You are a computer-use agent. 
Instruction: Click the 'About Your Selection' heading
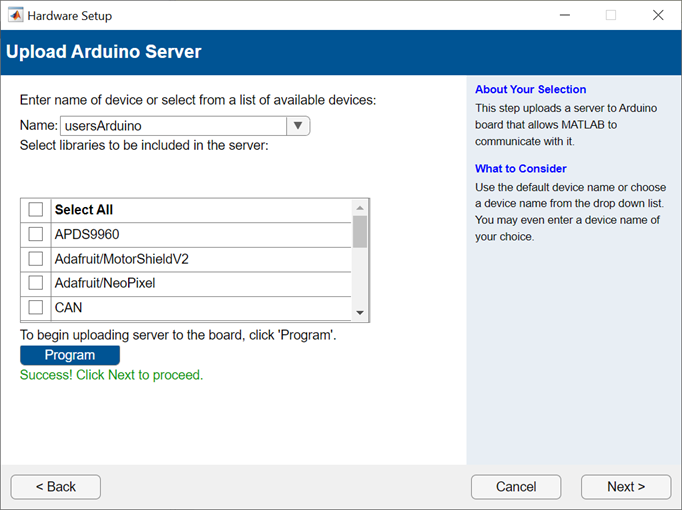pos(530,89)
